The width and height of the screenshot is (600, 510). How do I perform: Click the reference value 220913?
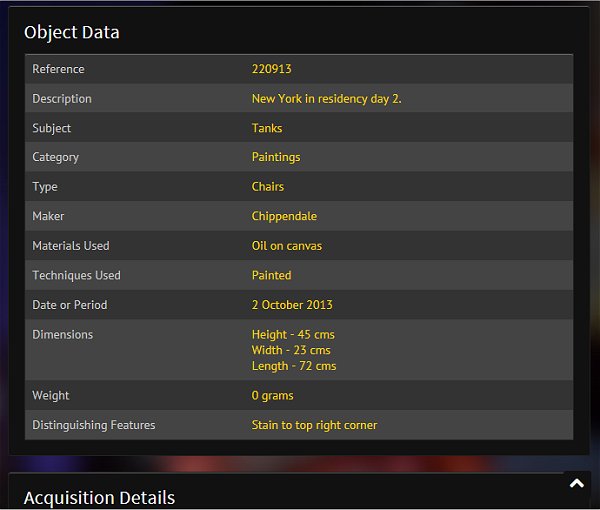(271, 69)
